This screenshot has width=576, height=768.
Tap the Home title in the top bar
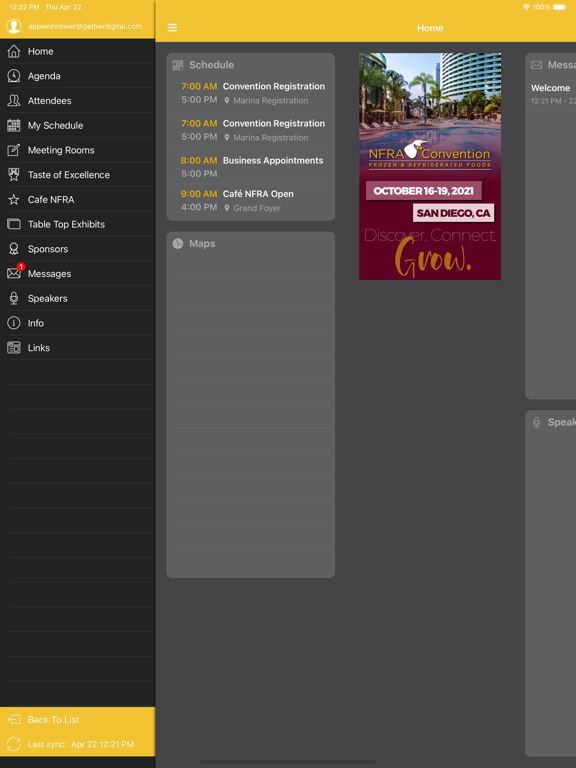(430, 28)
